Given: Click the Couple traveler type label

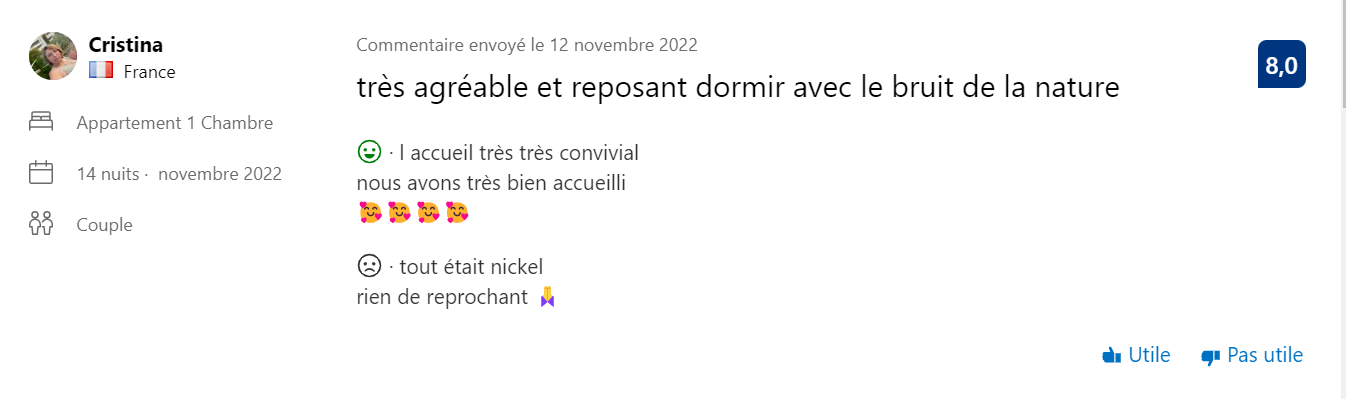Looking at the screenshot, I should pyautogui.click(x=105, y=225).
